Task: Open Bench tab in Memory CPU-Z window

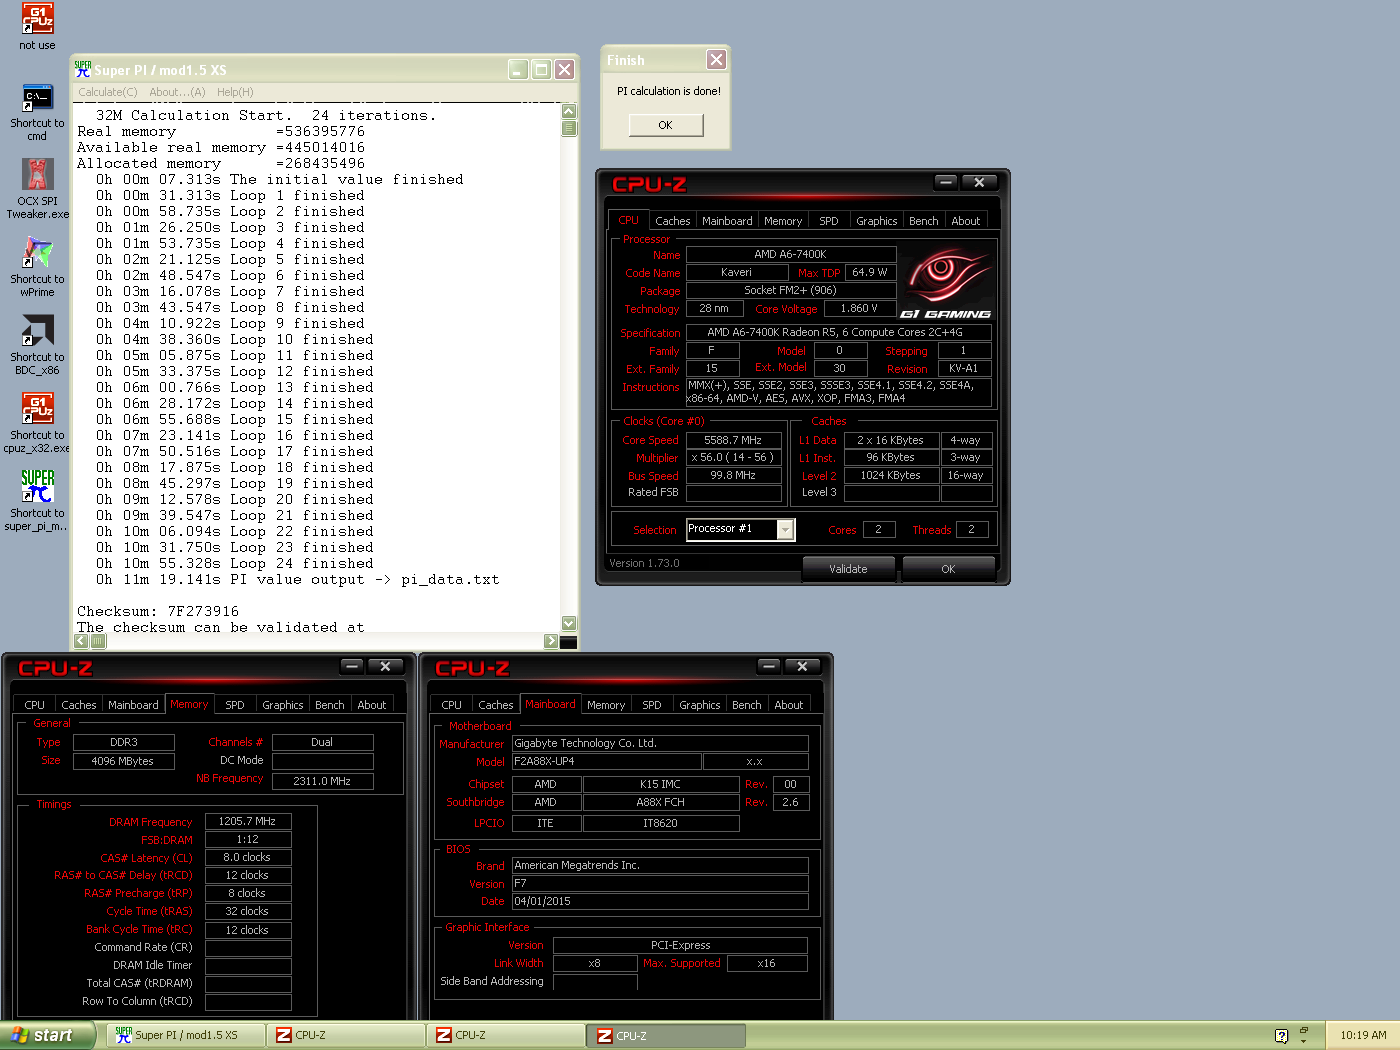Action: [330, 705]
